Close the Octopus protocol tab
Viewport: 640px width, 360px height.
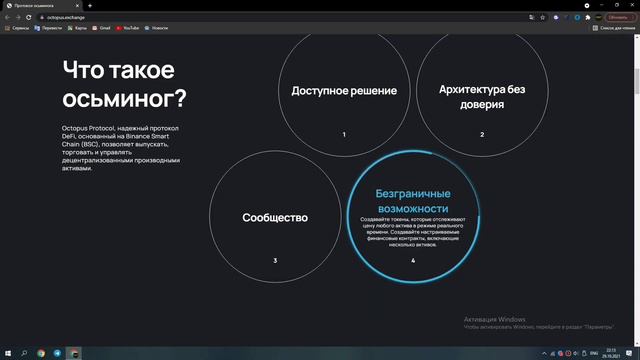pyautogui.click(x=77, y=6)
